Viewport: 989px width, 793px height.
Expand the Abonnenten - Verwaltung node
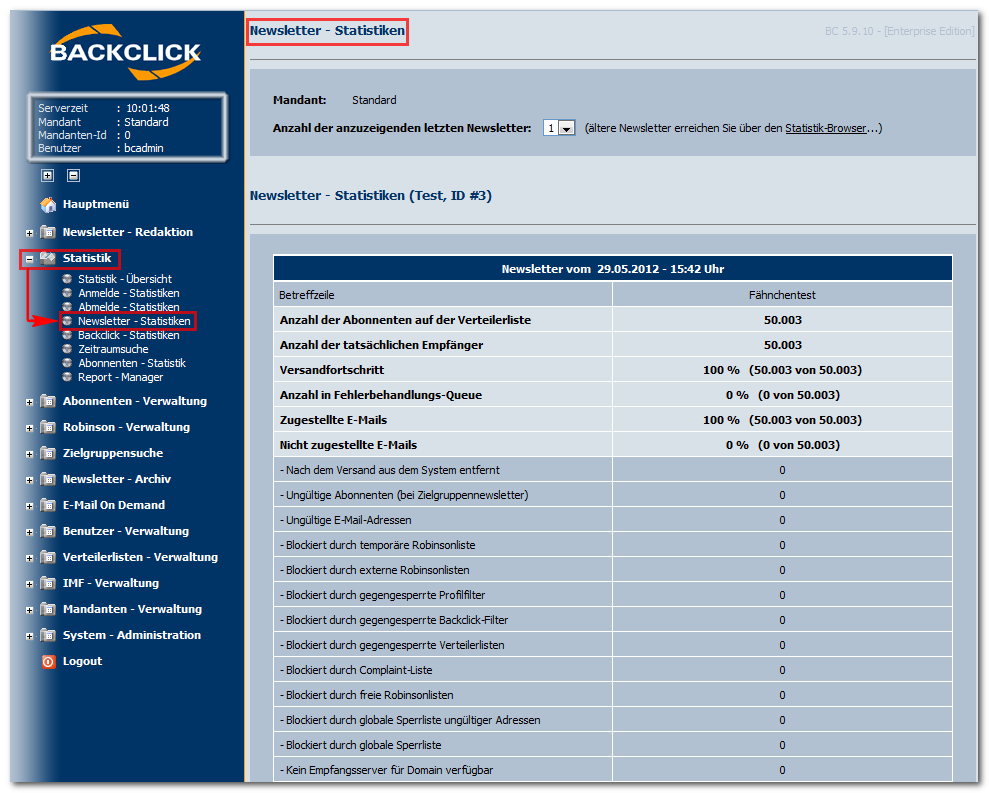(29, 402)
